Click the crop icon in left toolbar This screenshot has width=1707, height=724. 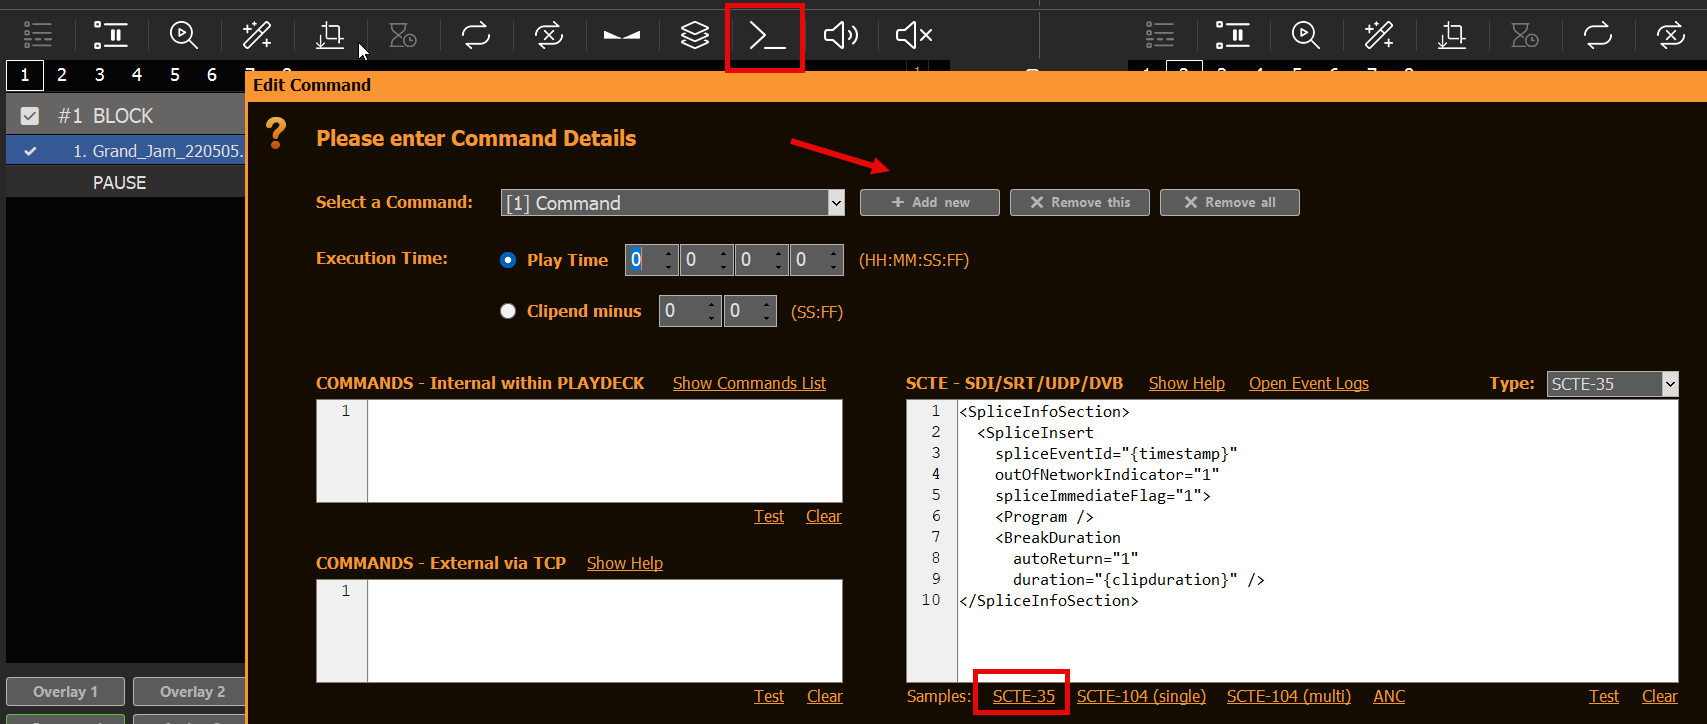(330, 36)
